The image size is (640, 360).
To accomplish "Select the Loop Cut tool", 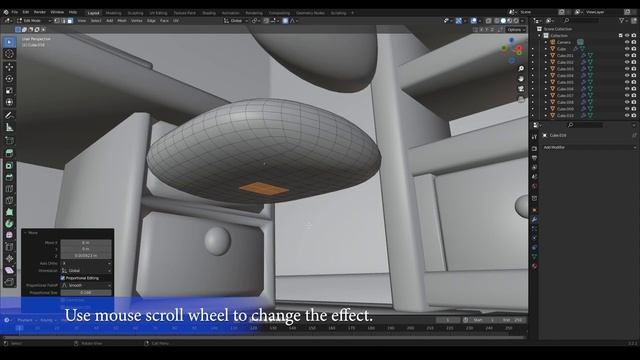I will point(9,189).
